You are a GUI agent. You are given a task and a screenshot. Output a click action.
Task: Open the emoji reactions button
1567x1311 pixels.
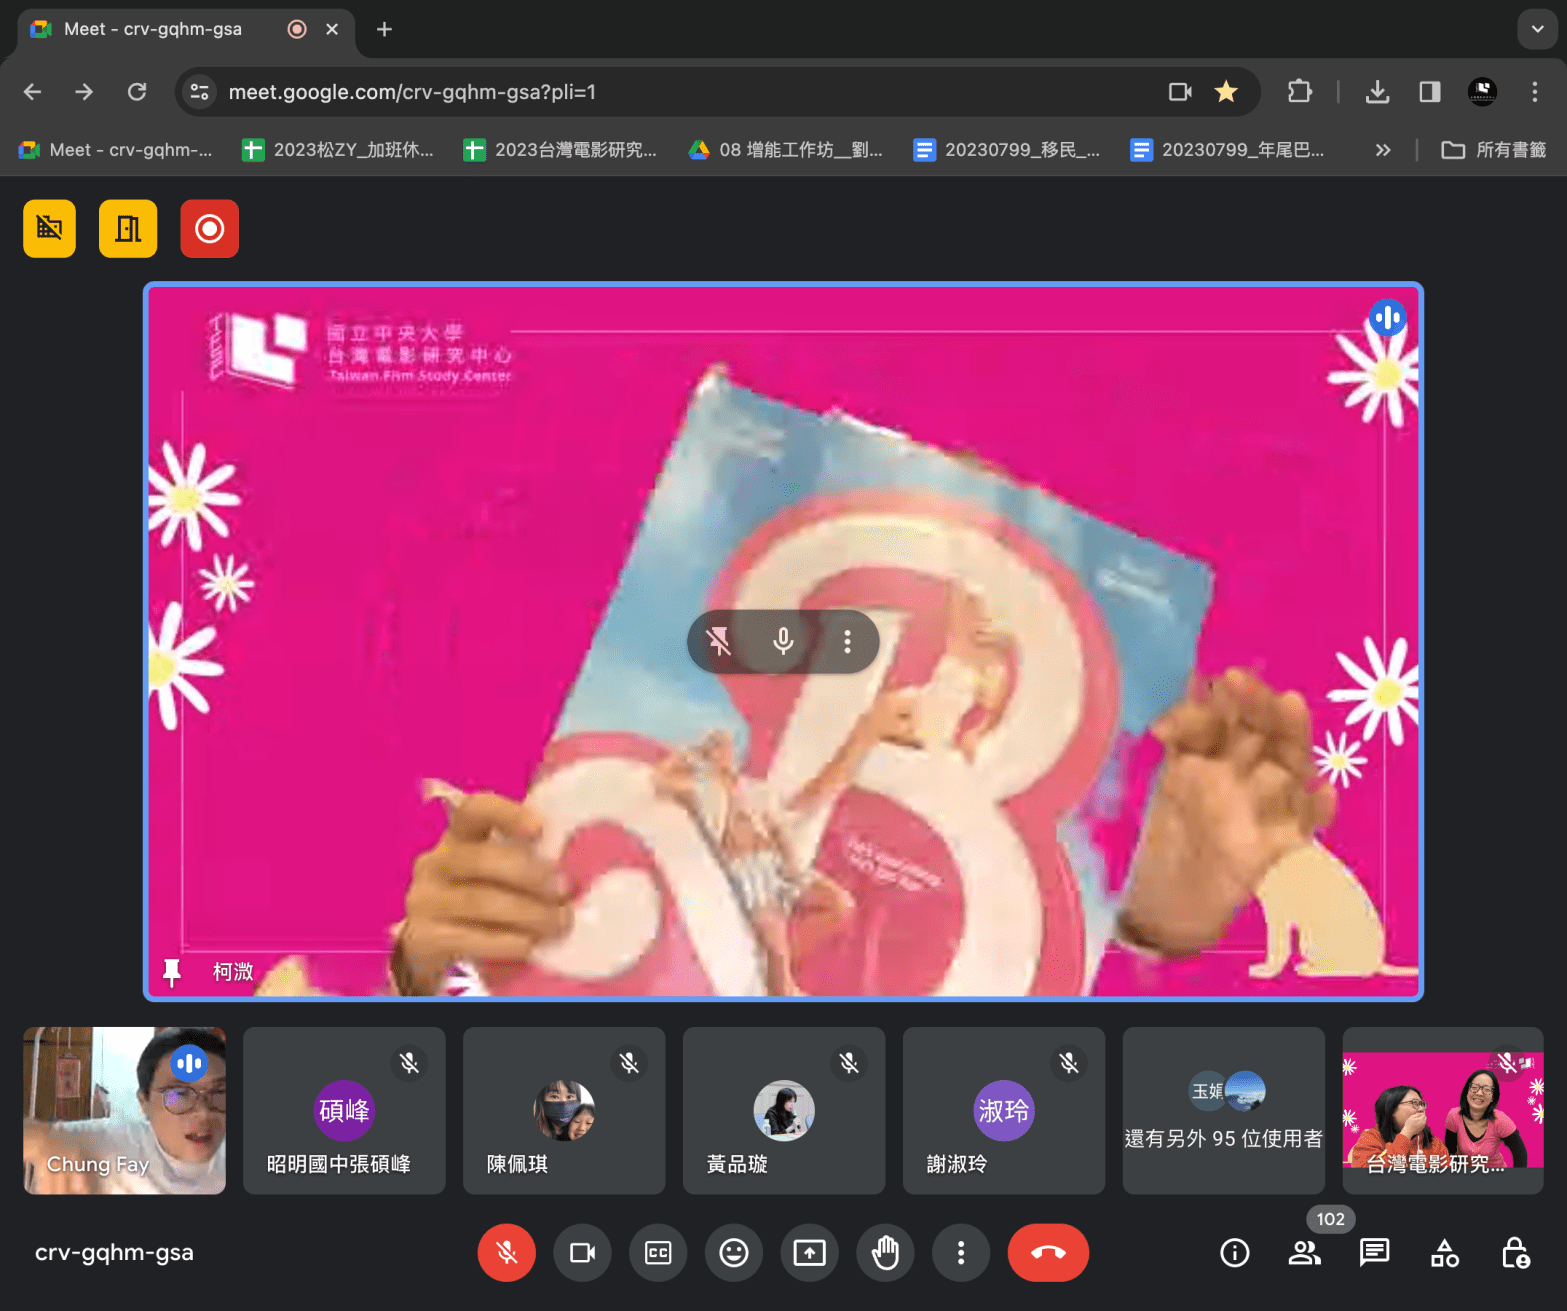[x=734, y=1252]
